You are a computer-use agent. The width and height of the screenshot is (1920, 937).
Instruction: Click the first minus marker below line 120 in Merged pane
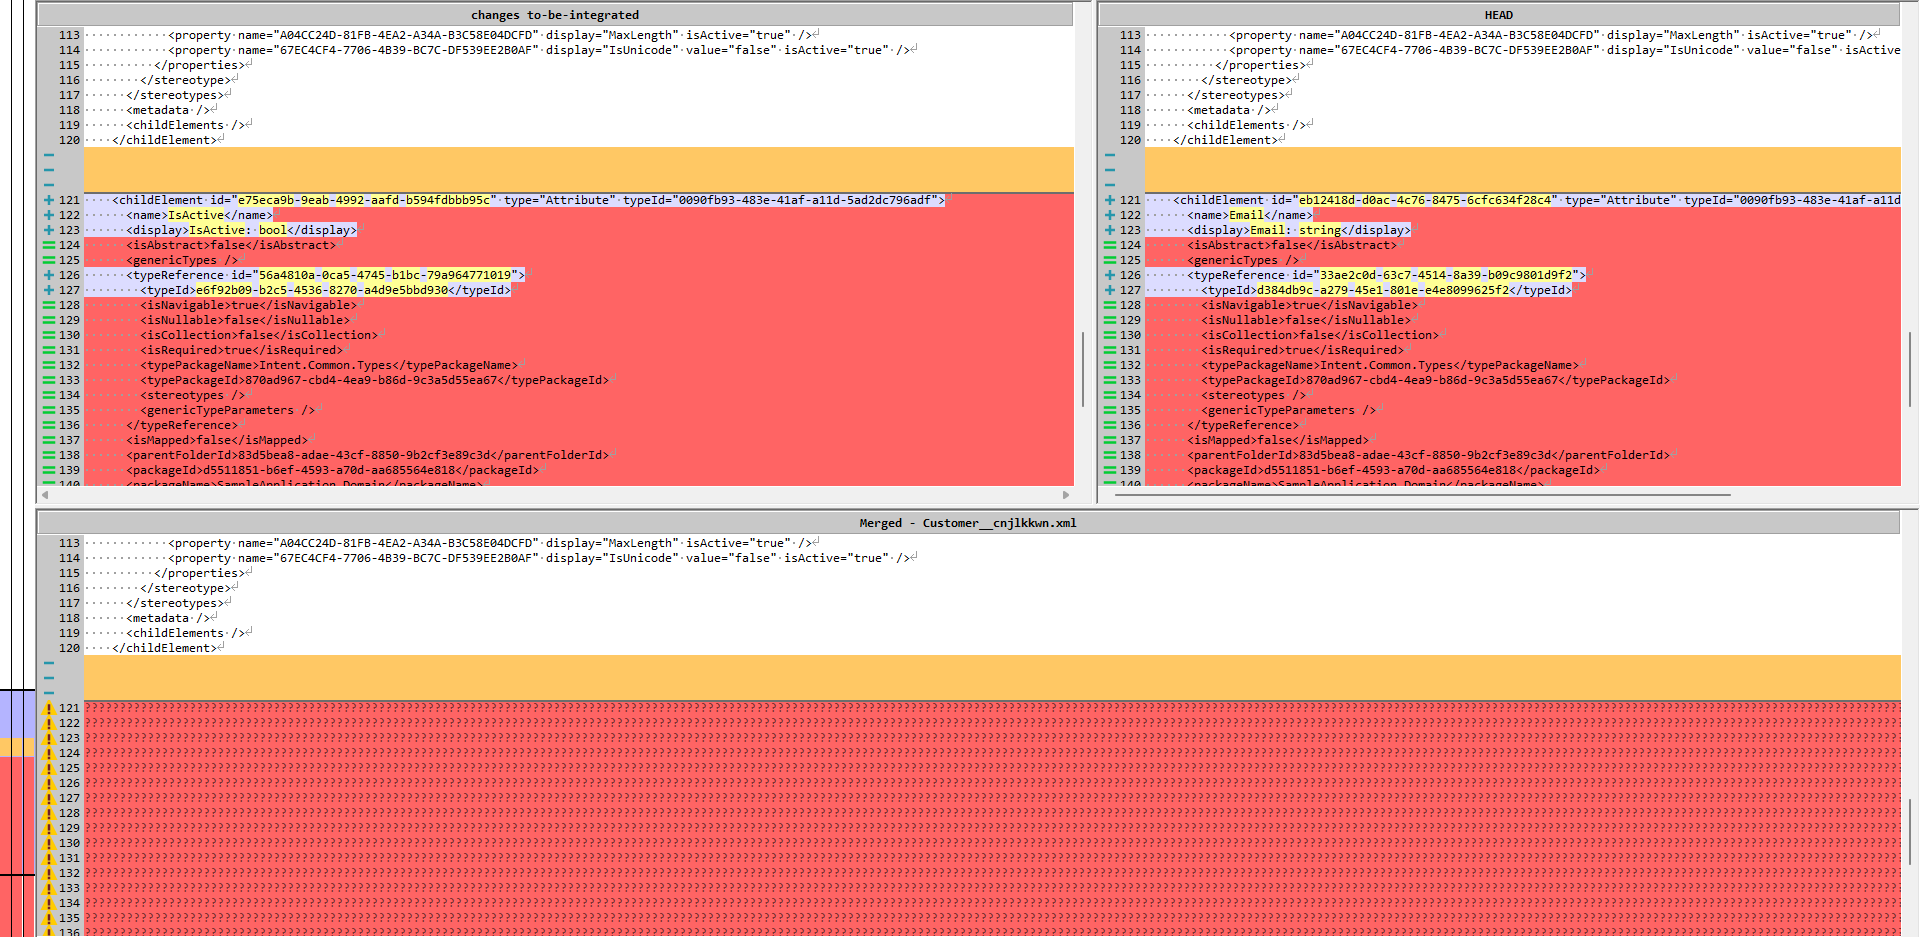pyautogui.click(x=48, y=663)
